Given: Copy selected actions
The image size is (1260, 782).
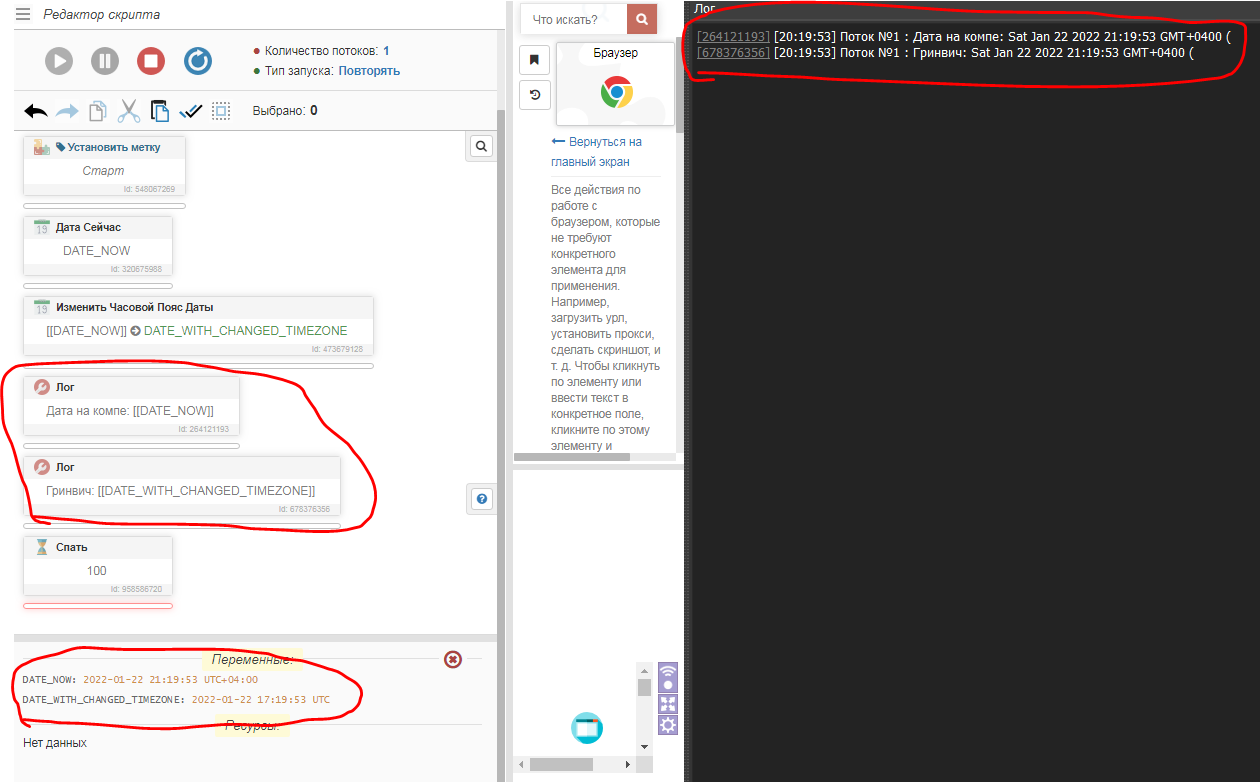Looking at the screenshot, I should 98,111.
